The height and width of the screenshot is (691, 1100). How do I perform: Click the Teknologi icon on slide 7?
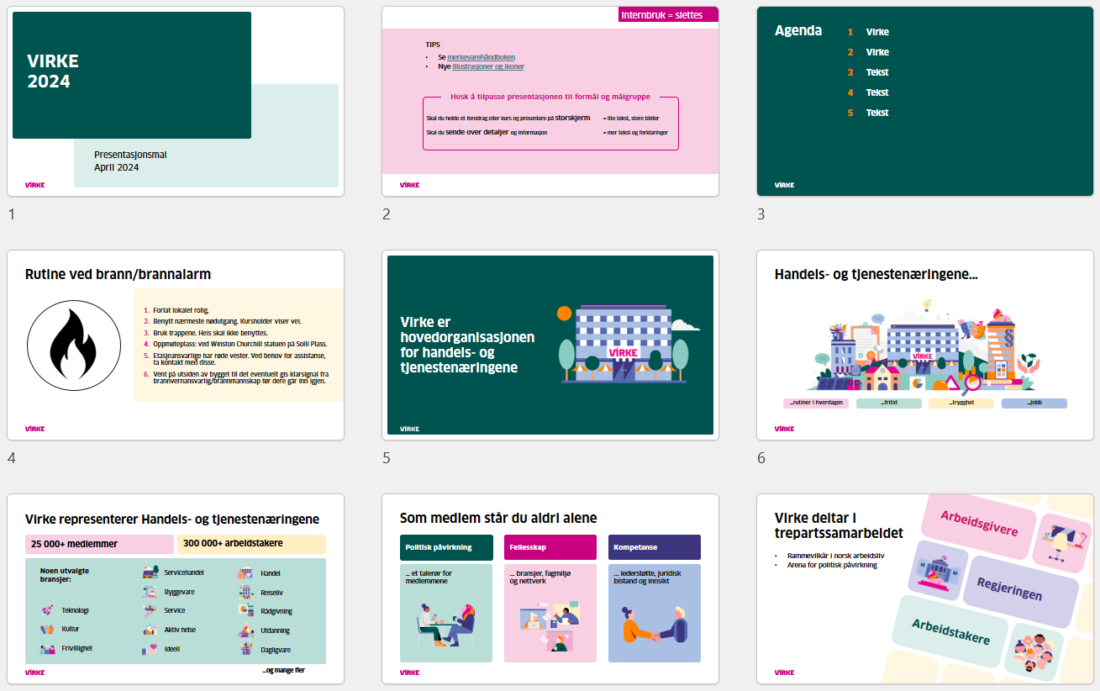tap(48, 610)
